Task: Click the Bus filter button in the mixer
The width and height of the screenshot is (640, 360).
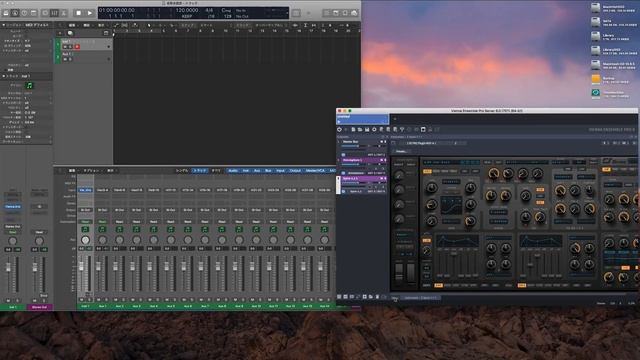Action: point(268,171)
